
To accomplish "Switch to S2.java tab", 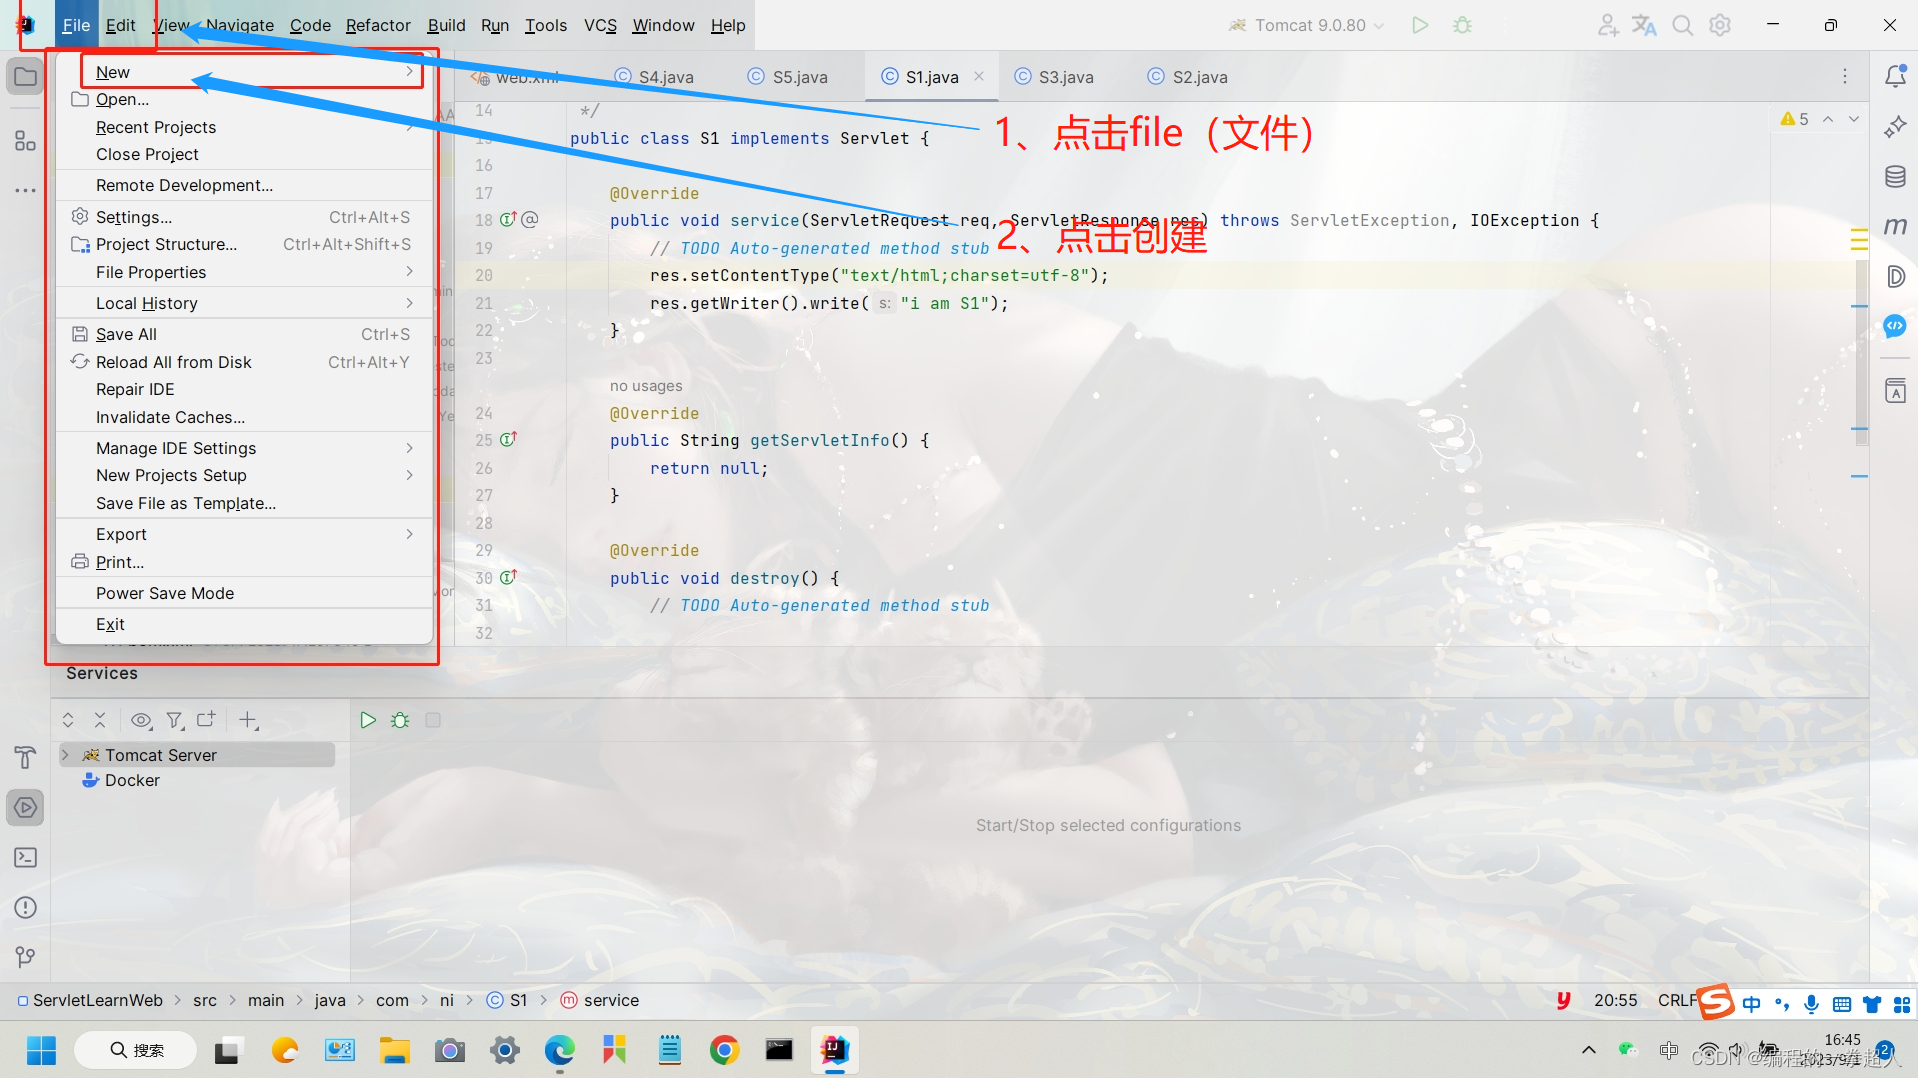I will coord(1187,77).
